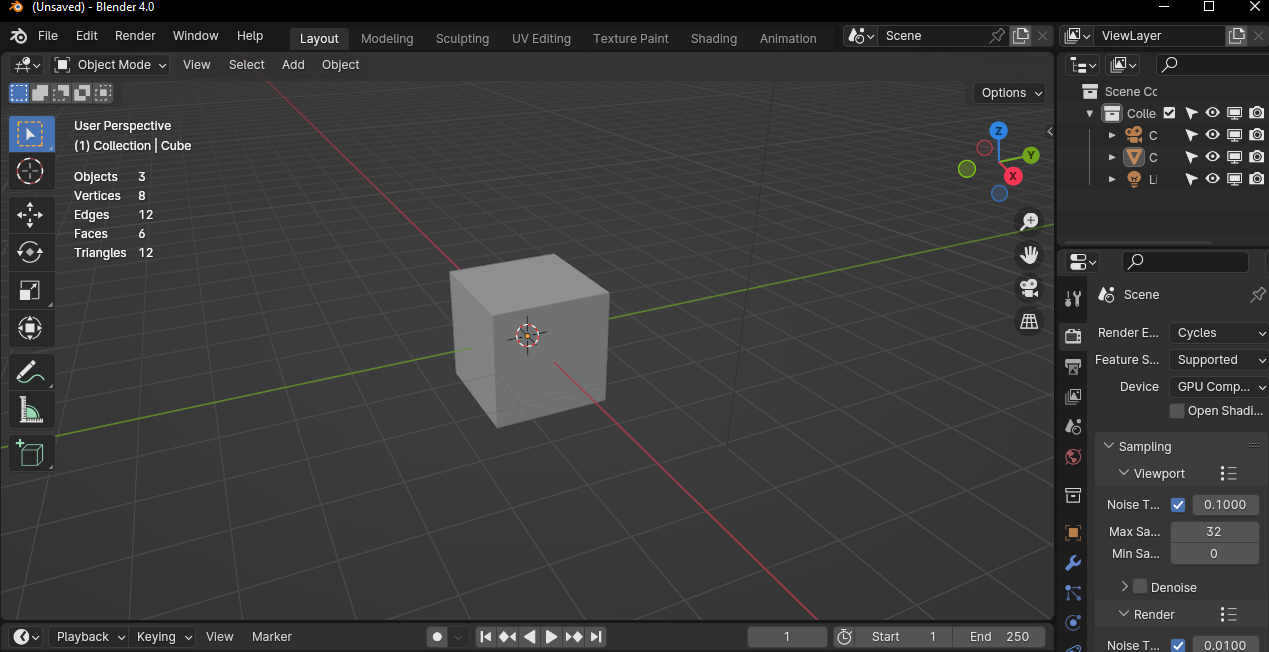Enable Open Shading Language checkbox
1269x652 pixels.
(1177, 411)
